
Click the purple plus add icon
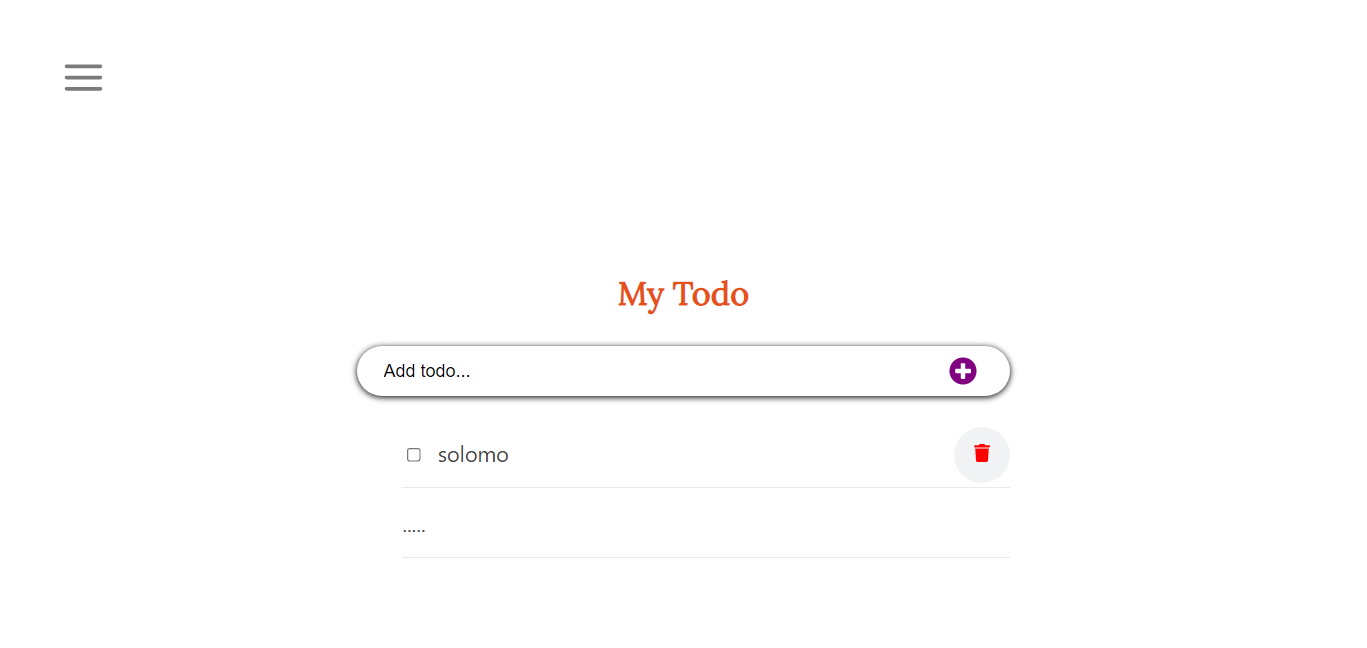(x=962, y=371)
